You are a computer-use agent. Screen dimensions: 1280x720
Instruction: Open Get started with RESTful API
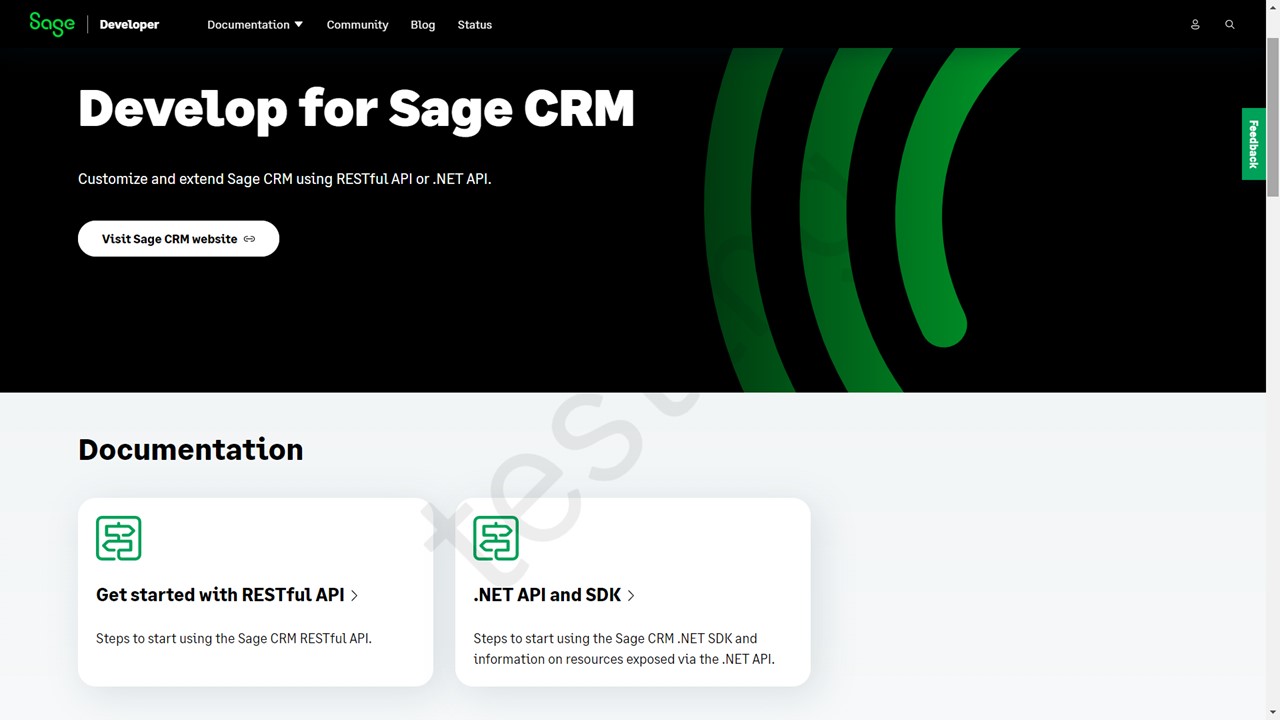point(220,595)
